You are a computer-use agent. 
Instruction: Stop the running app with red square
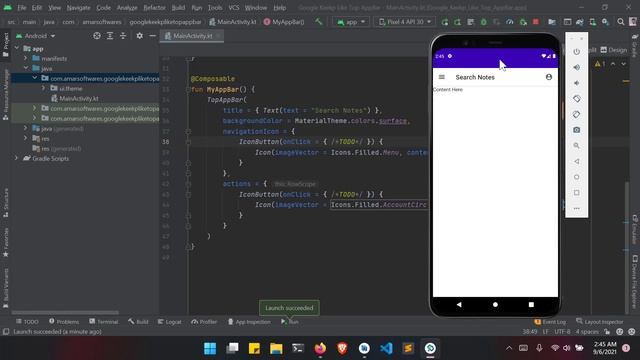(536, 22)
